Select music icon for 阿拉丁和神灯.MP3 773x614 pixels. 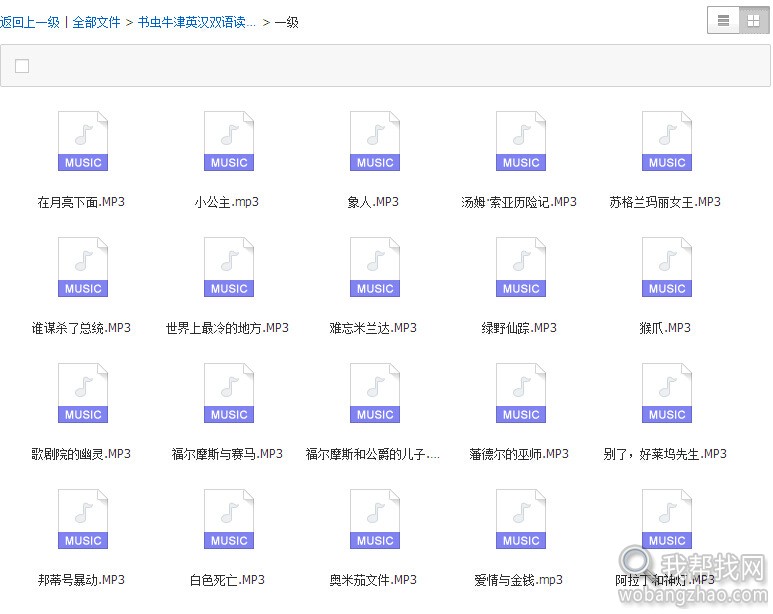pos(667,519)
